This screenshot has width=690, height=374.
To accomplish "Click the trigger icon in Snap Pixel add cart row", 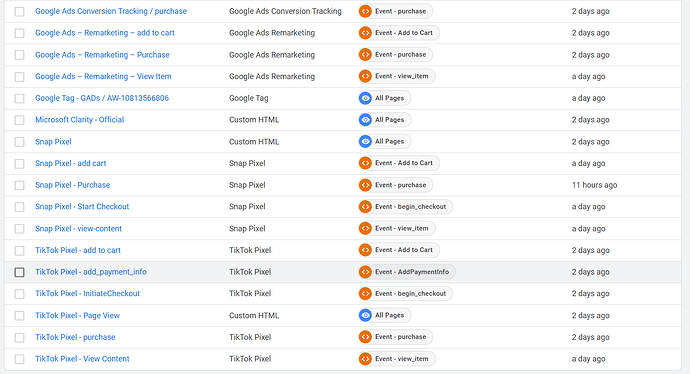I will (365, 163).
